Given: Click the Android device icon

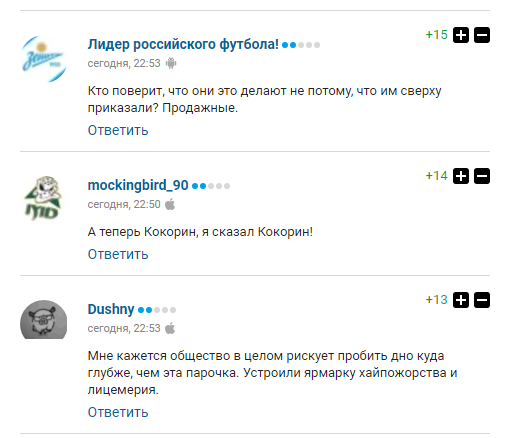Looking at the screenshot, I should pyautogui.click(x=171, y=63).
